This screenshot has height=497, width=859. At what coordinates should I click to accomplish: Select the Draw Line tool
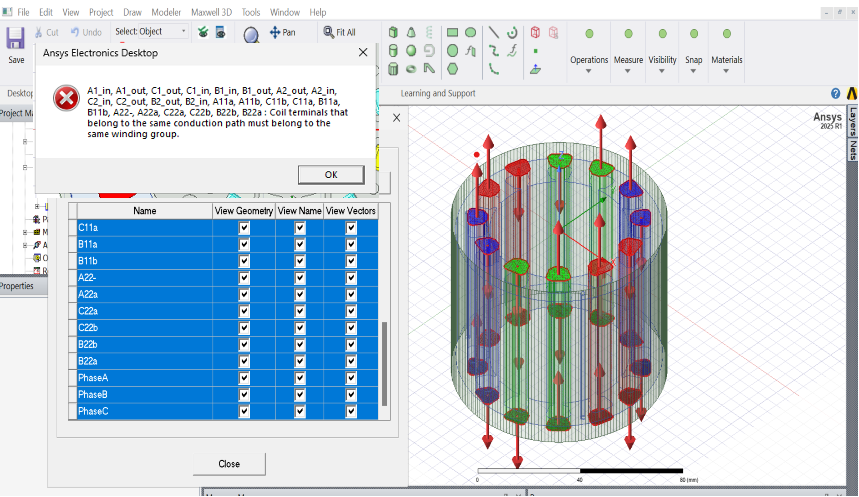494,32
